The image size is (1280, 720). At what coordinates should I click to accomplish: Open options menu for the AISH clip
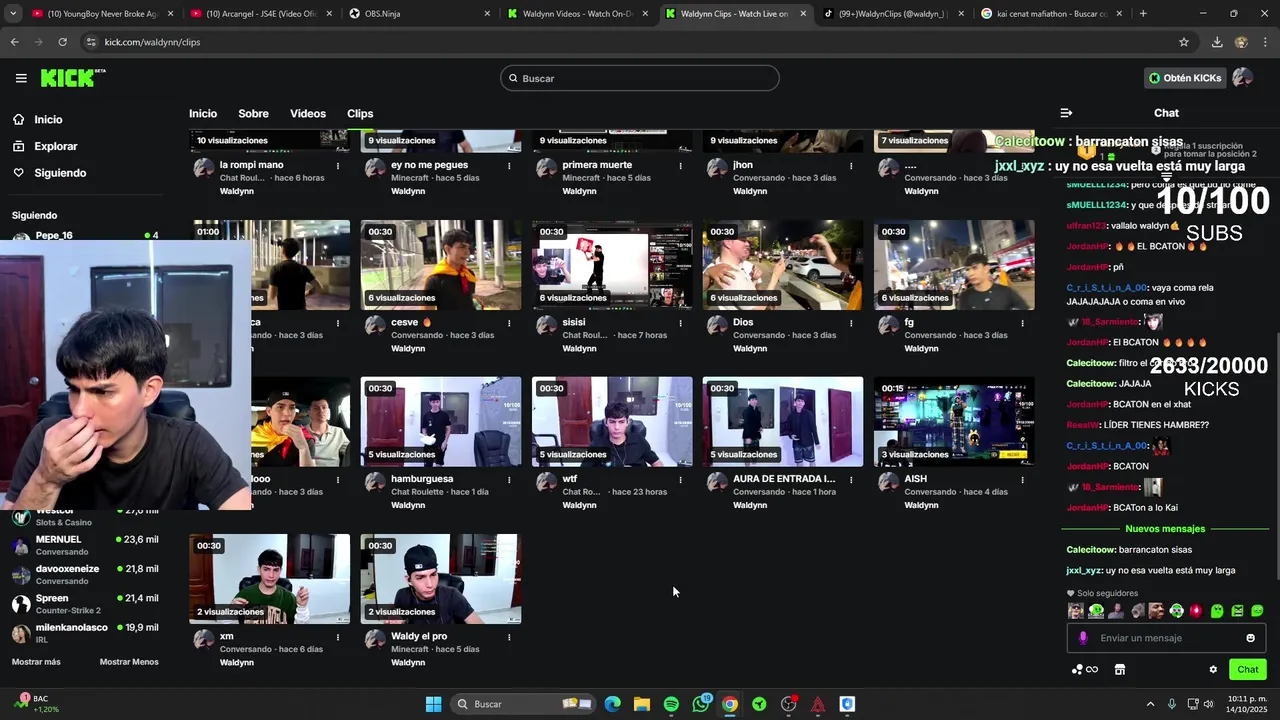(x=1022, y=480)
